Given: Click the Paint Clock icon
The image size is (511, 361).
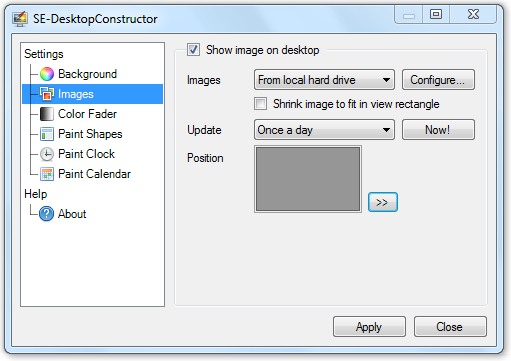Looking at the screenshot, I should tap(47, 154).
